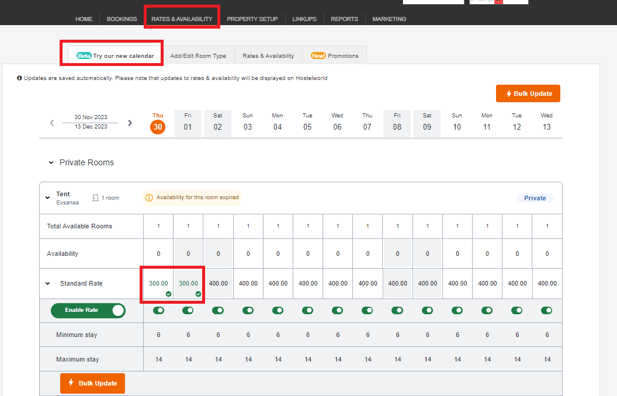Click the Maximum stay row label
The width and height of the screenshot is (617, 396).
[x=78, y=359]
